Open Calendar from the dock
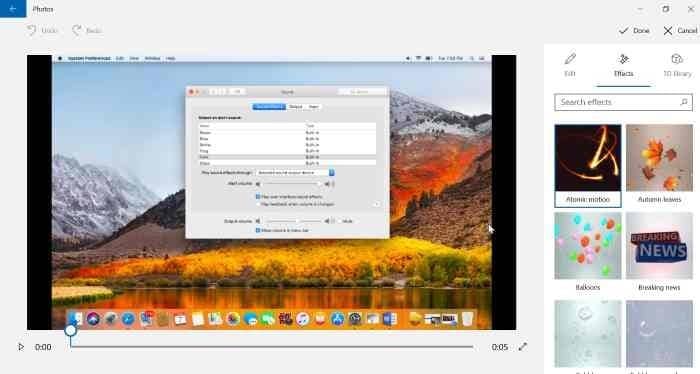700x374 pixels. click(x=180, y=319)
